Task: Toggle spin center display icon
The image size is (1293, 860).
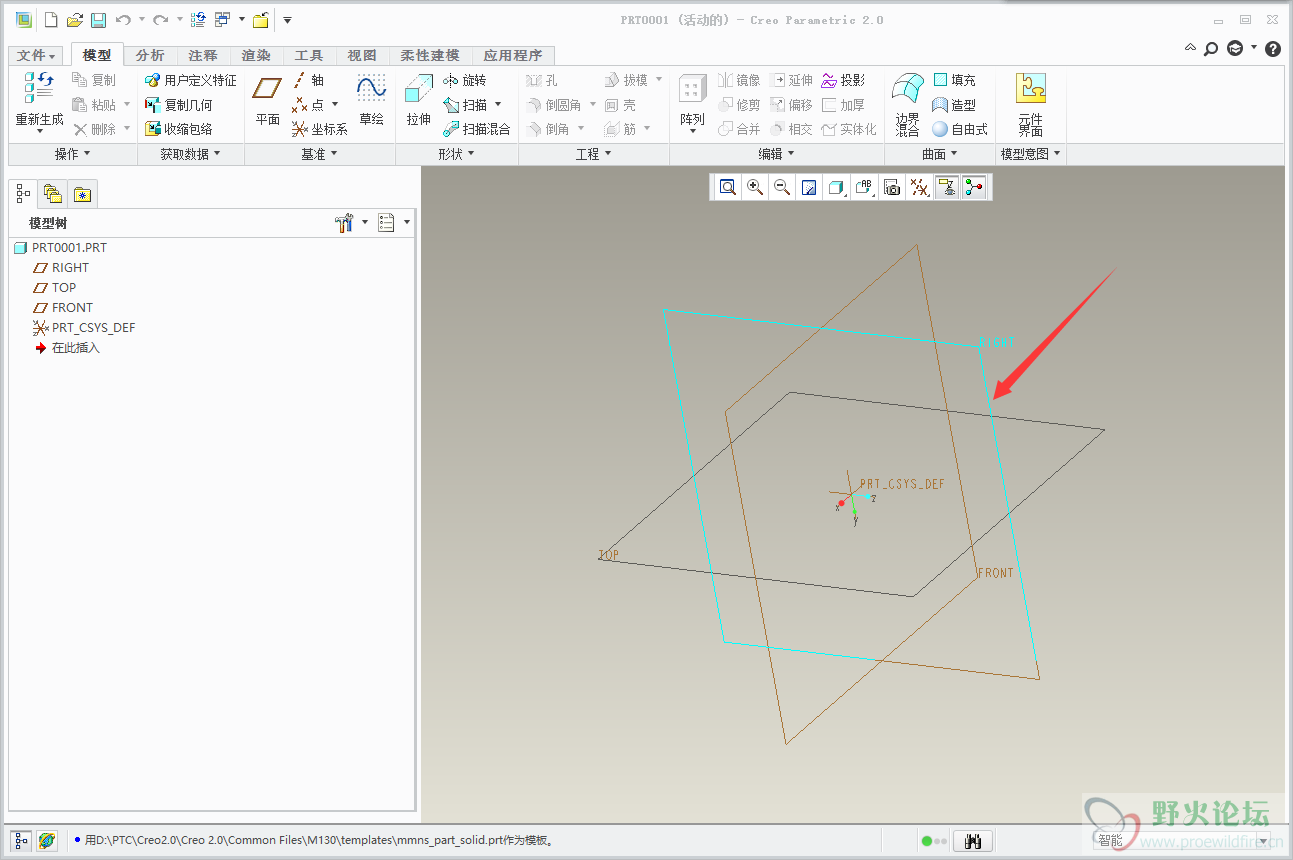Action: pyautogui.click(x=974, y=187)
